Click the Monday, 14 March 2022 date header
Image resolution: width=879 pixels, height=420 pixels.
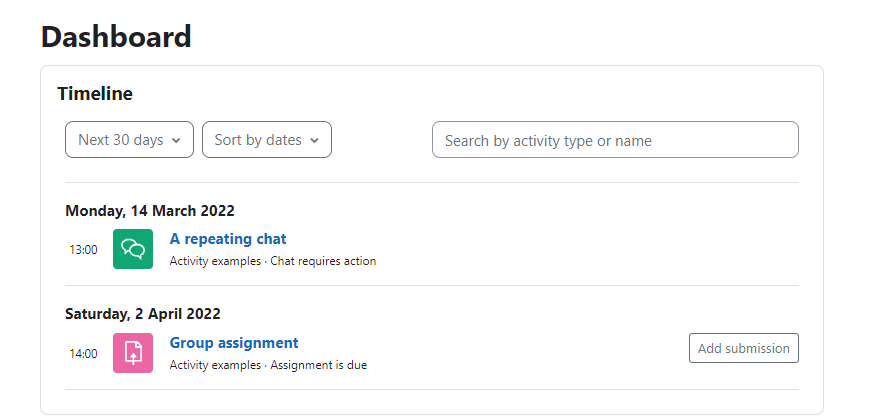click(x=150, y=211)
